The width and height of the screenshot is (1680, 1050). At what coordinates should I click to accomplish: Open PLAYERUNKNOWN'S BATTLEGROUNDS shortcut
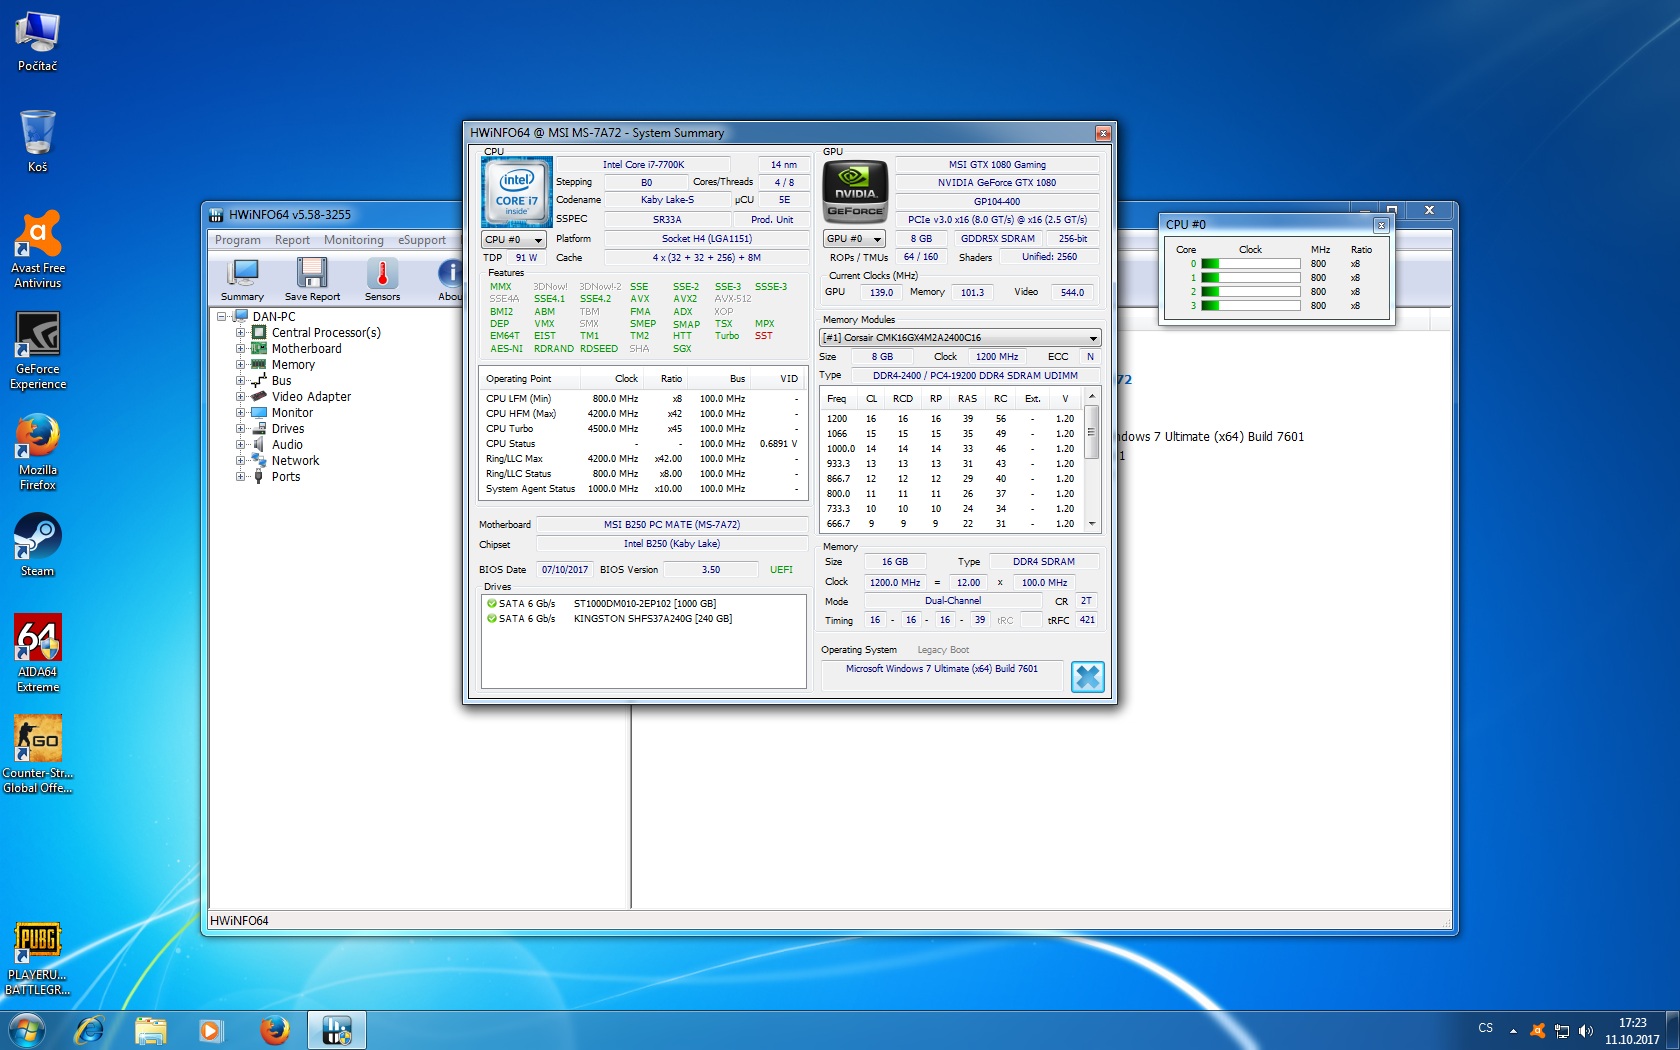38,958
